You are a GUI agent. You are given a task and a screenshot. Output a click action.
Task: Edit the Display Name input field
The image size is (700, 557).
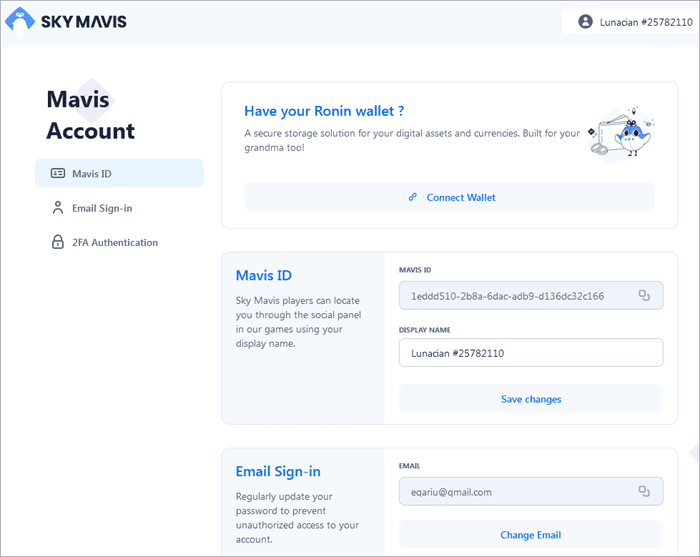[531, 352]
